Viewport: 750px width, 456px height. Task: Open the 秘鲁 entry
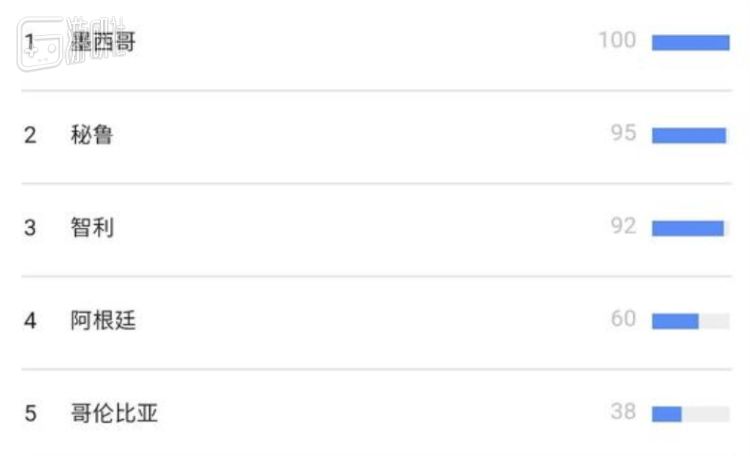pos(92,135)
